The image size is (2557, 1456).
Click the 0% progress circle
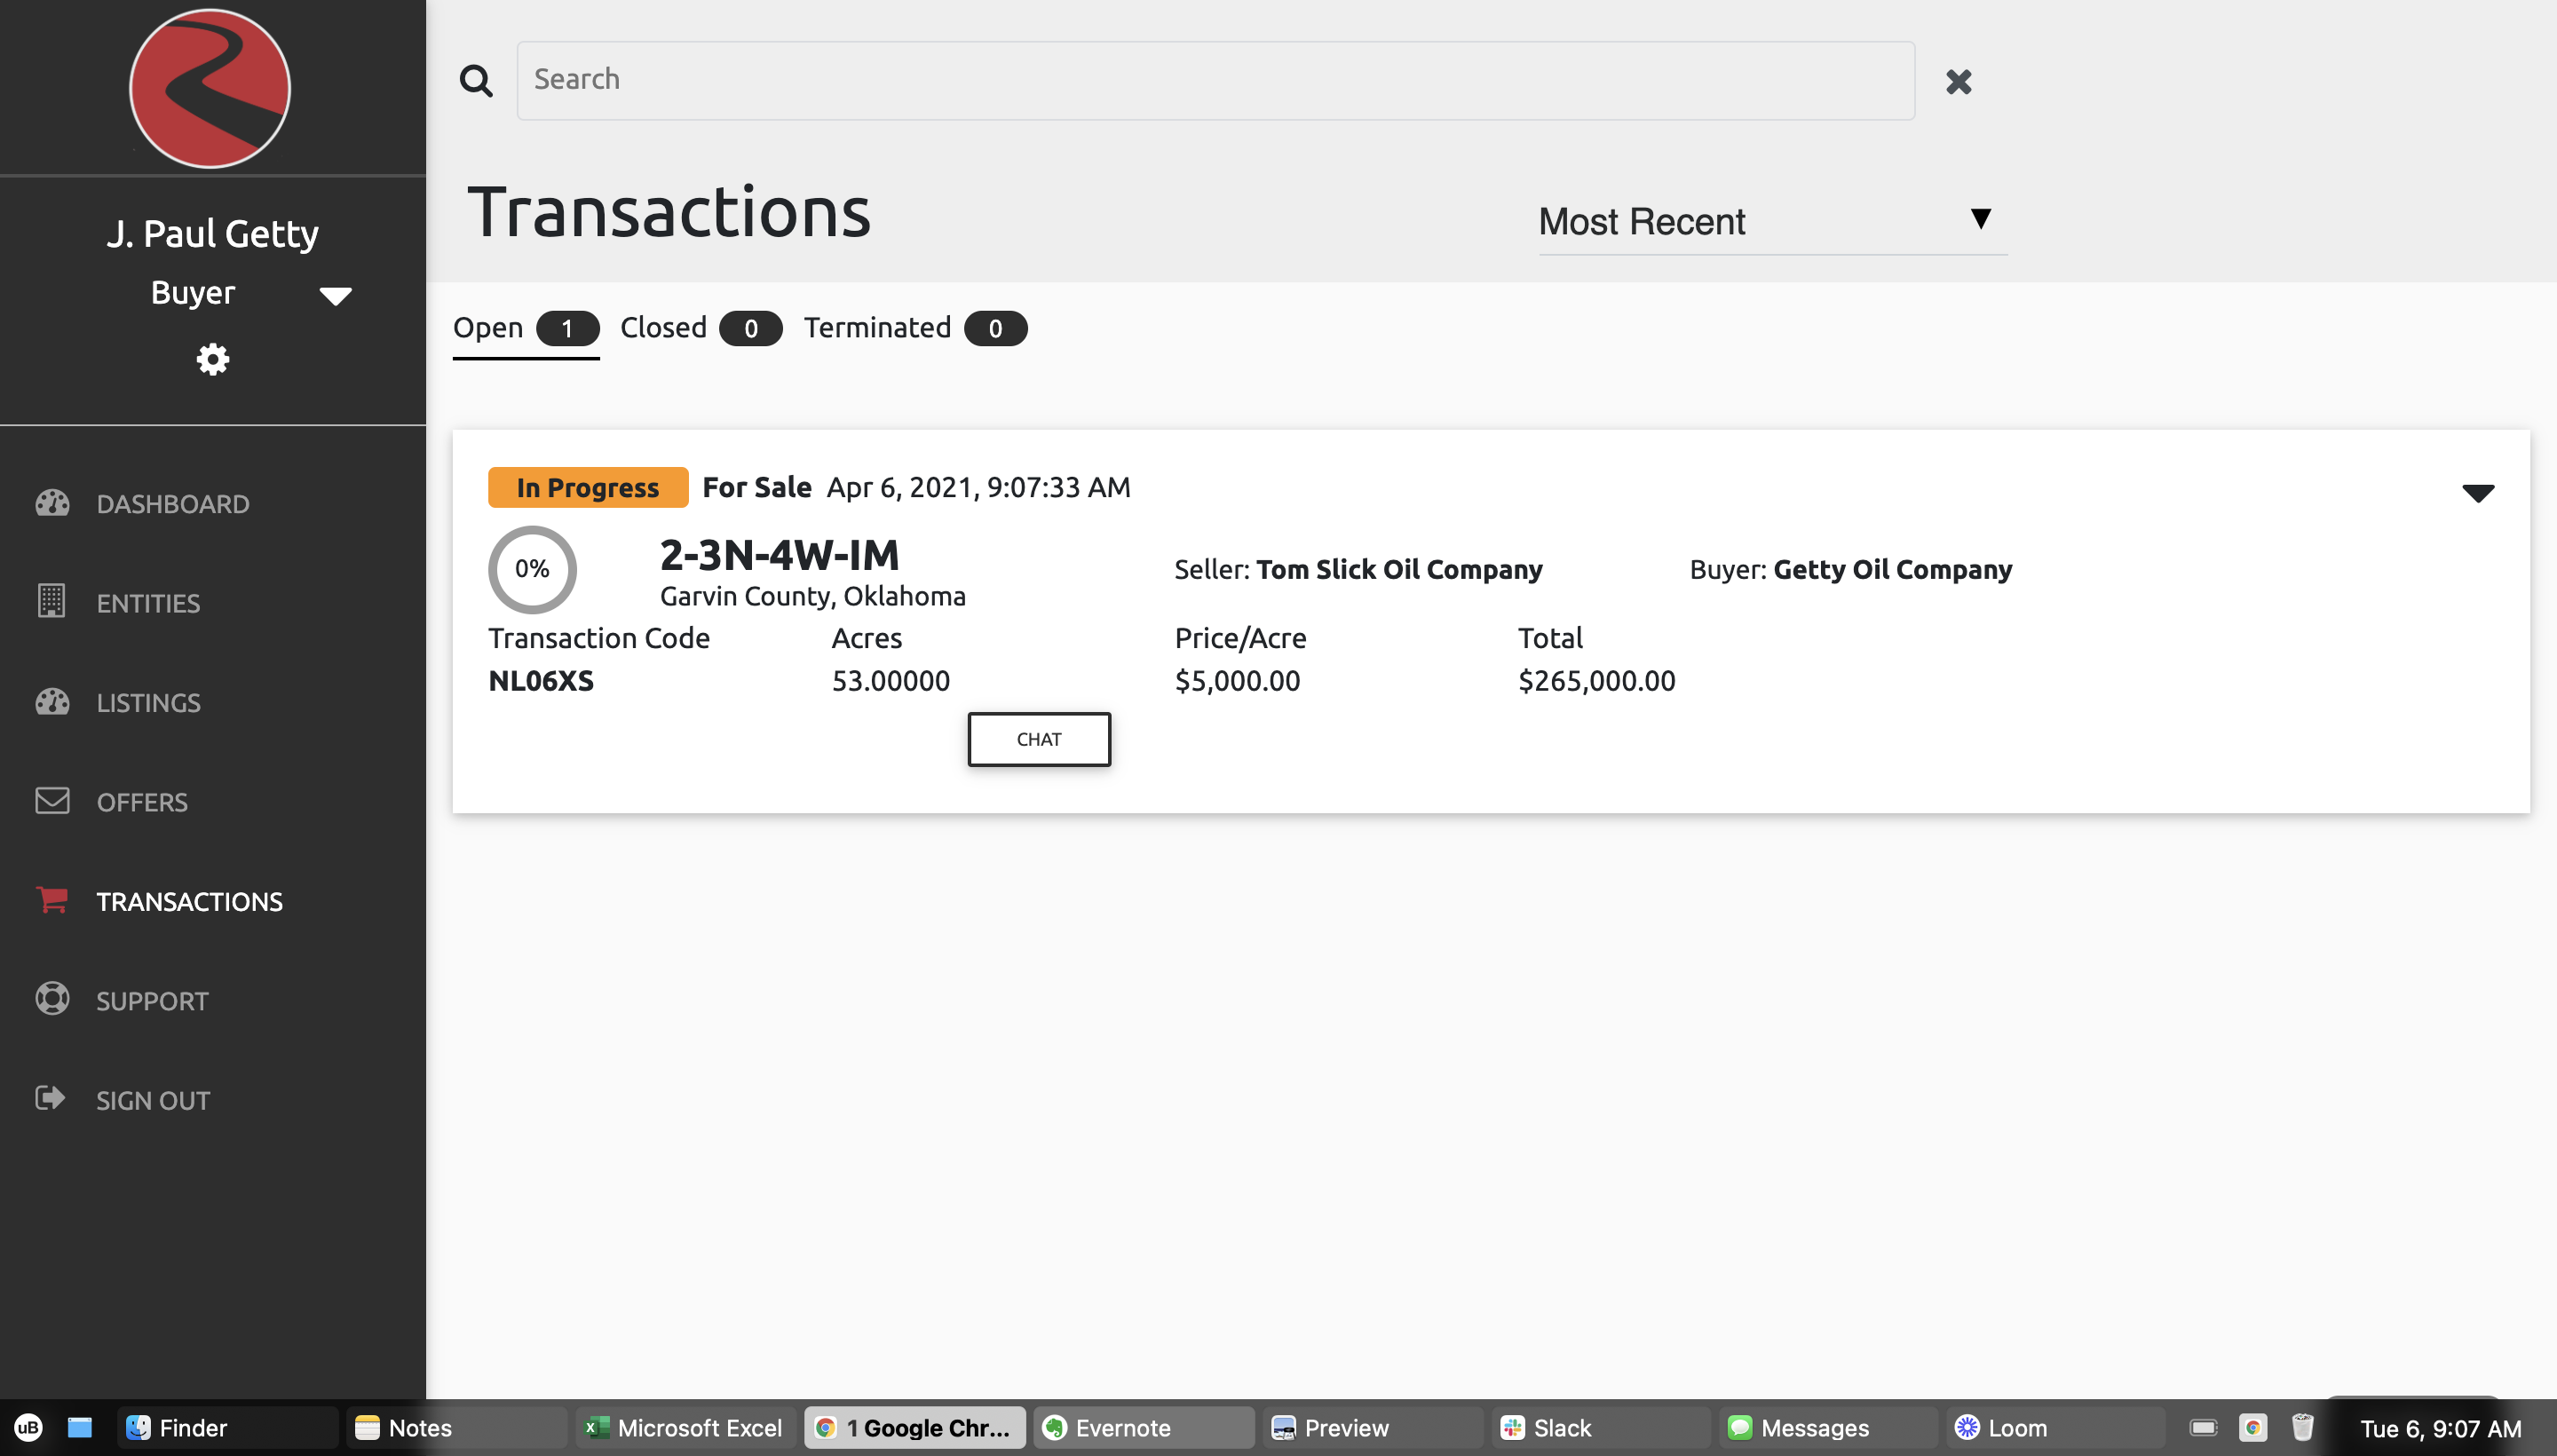pos(532,569)
